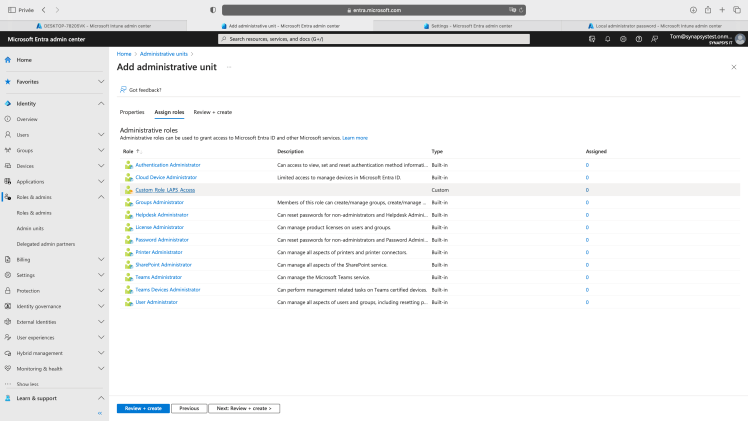
Task: Collapse the Roles & admins section
Action: 101,197
